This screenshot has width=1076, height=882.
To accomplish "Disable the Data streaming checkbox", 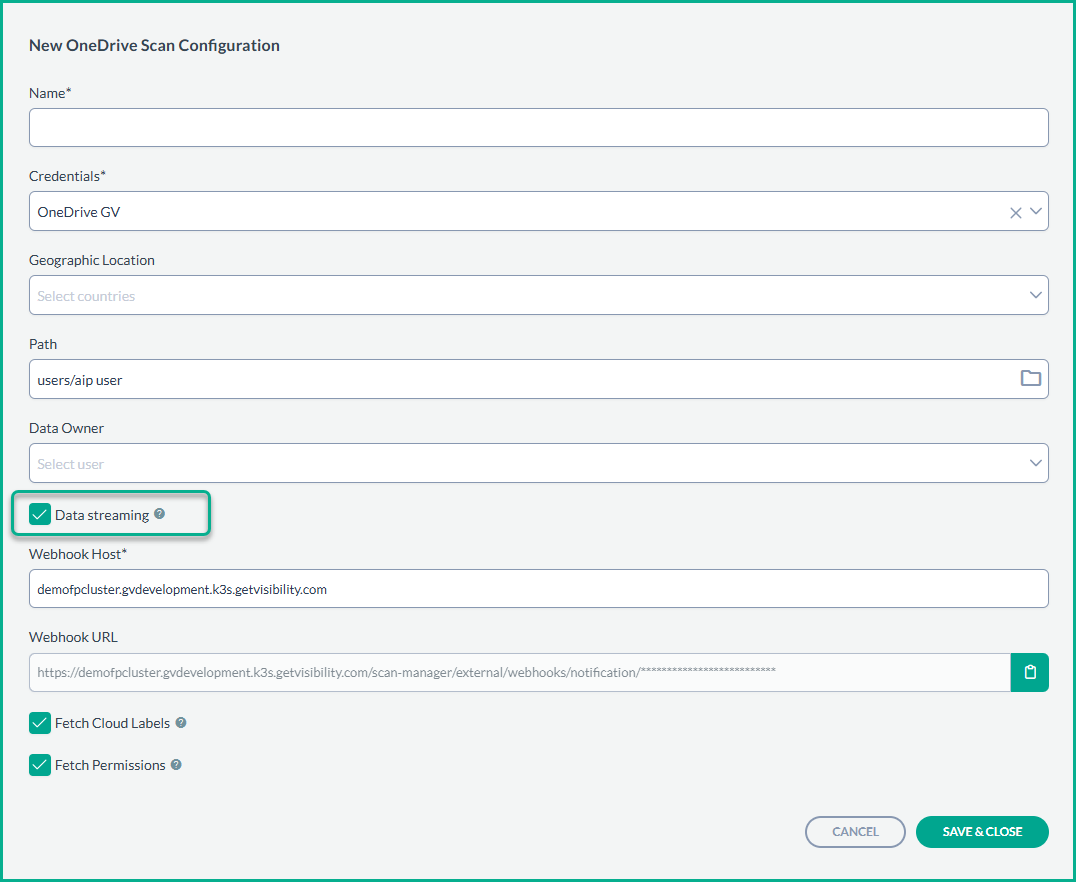I will point(40,515).
